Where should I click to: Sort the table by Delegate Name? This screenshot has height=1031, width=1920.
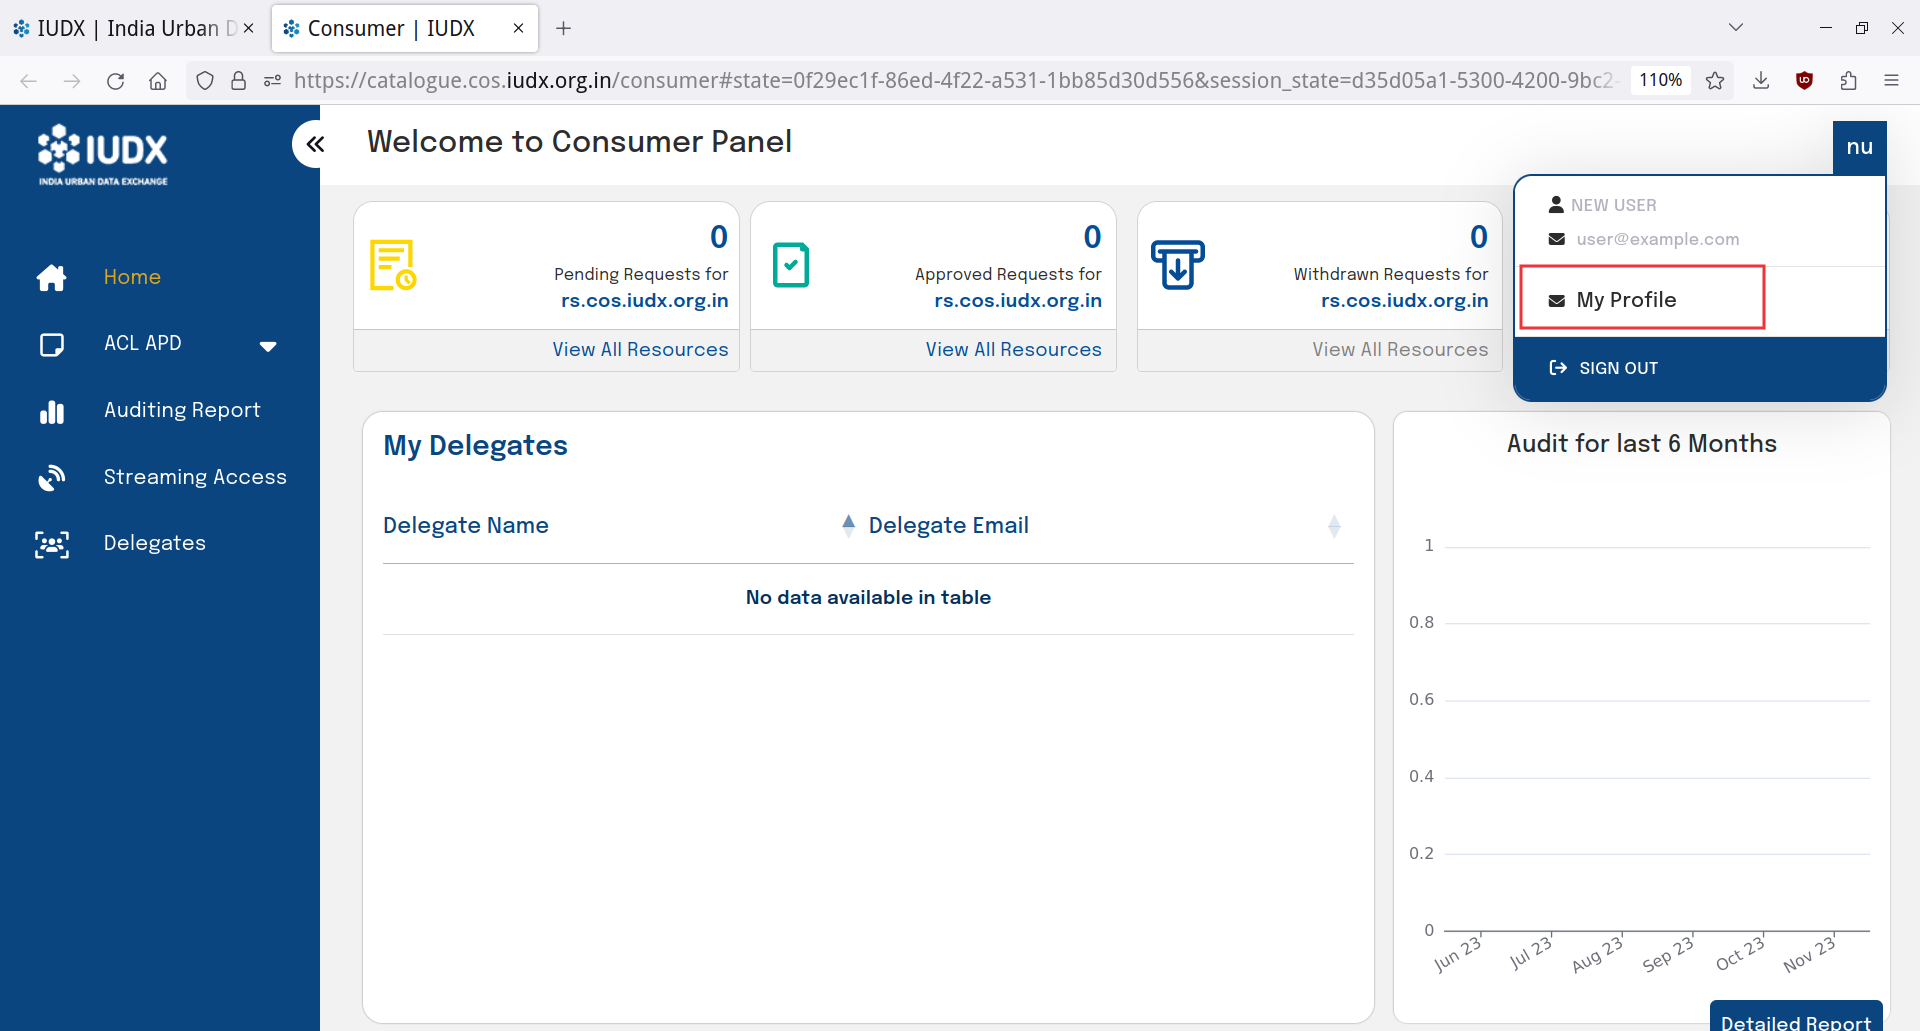pos(848,526)
